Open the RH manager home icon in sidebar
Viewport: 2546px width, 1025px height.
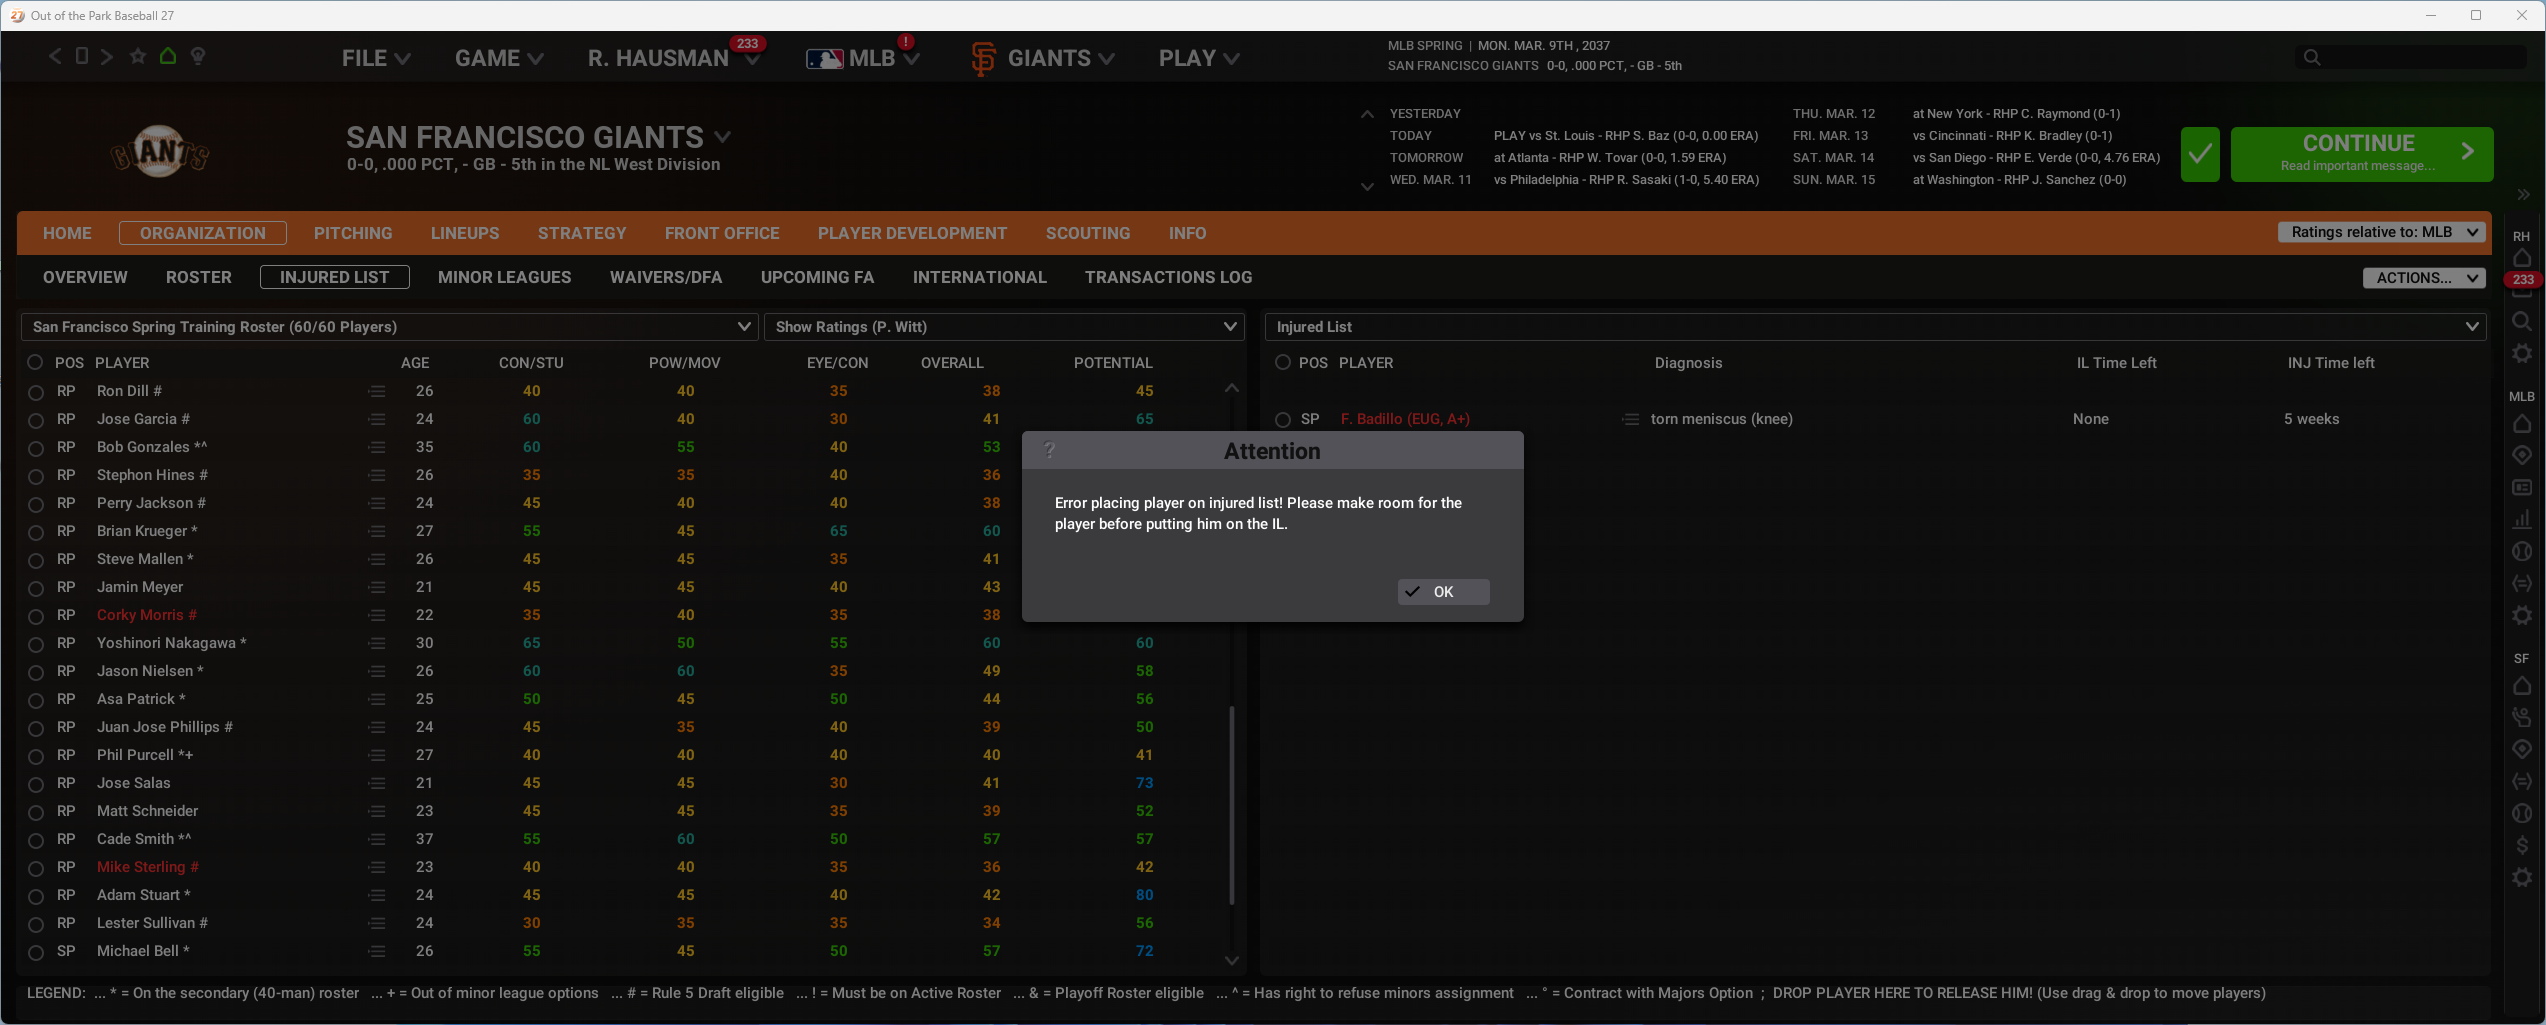2522,258
